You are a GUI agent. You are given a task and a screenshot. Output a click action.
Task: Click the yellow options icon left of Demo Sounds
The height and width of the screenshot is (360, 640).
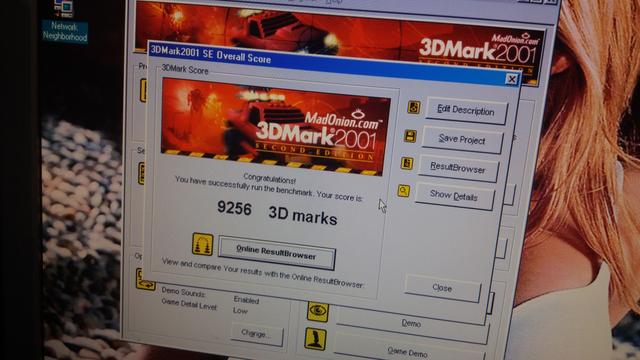pos(145,280)
